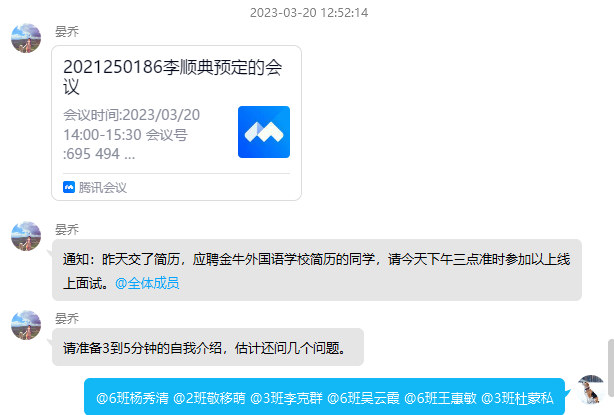This screenshot has width=614, height=415.
Task: Click the @6班杨秀清 mention in blue bubble
Action: (132, 399)
